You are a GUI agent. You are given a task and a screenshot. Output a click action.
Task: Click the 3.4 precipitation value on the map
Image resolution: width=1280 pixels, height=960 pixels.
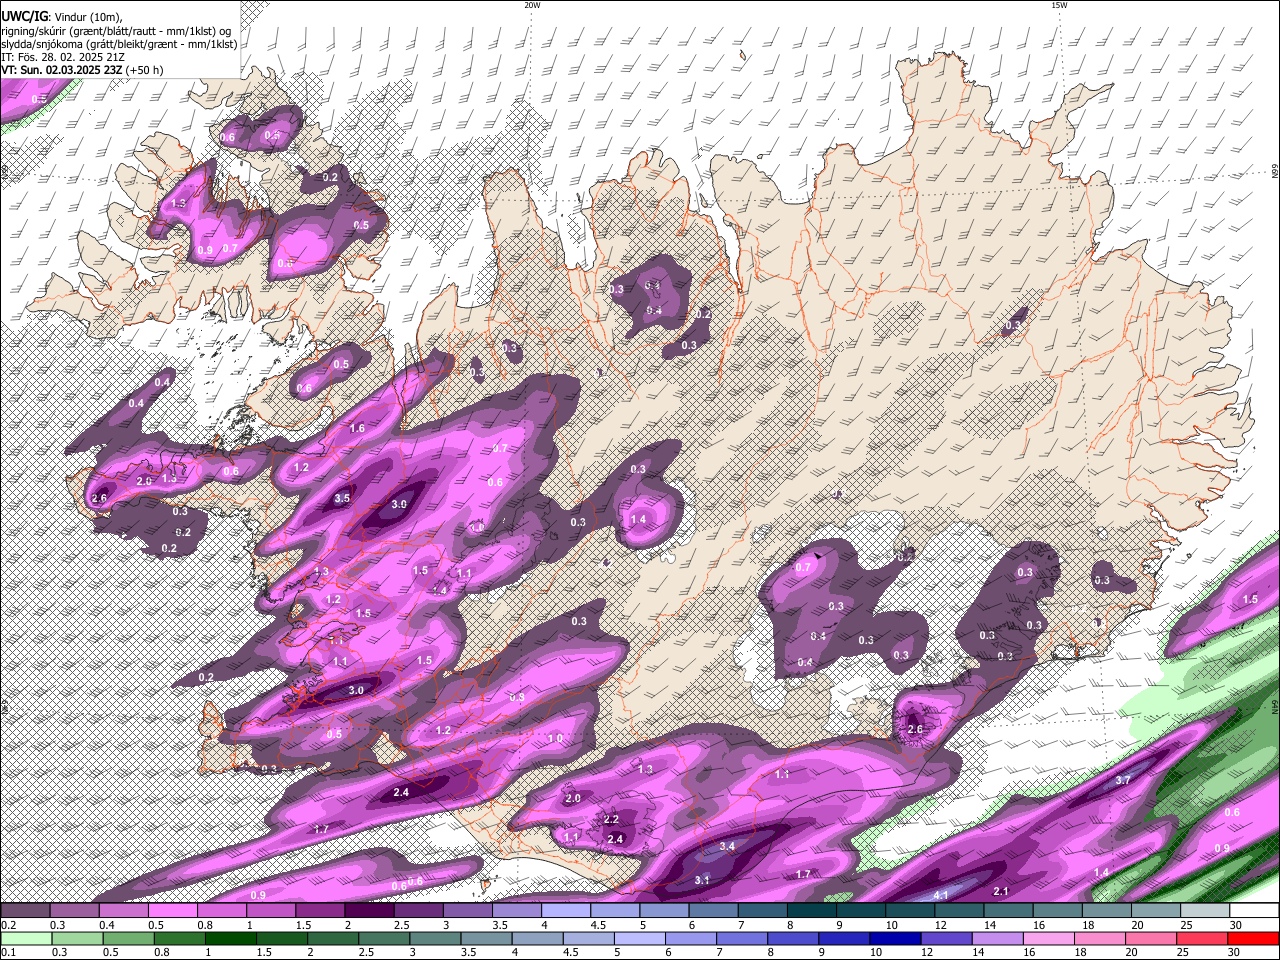(727, 847)
